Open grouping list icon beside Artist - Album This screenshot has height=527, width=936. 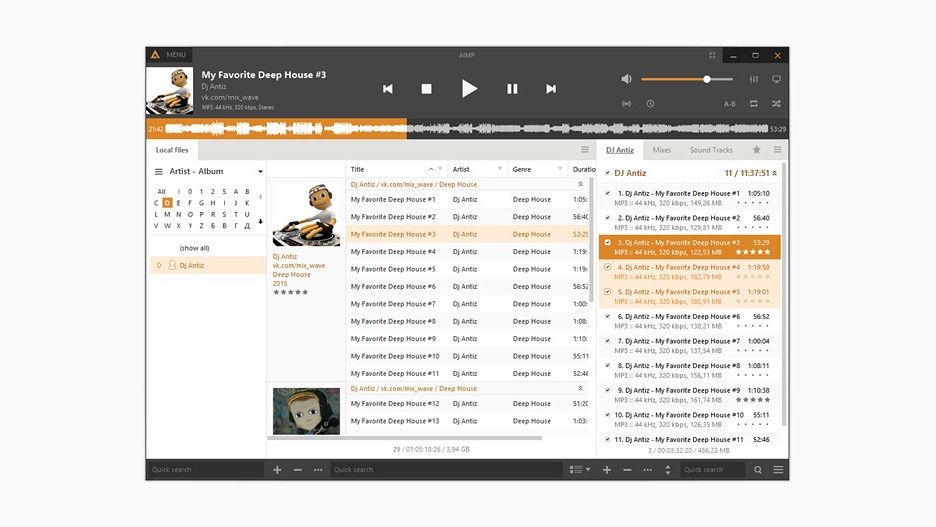coord(159,172)
